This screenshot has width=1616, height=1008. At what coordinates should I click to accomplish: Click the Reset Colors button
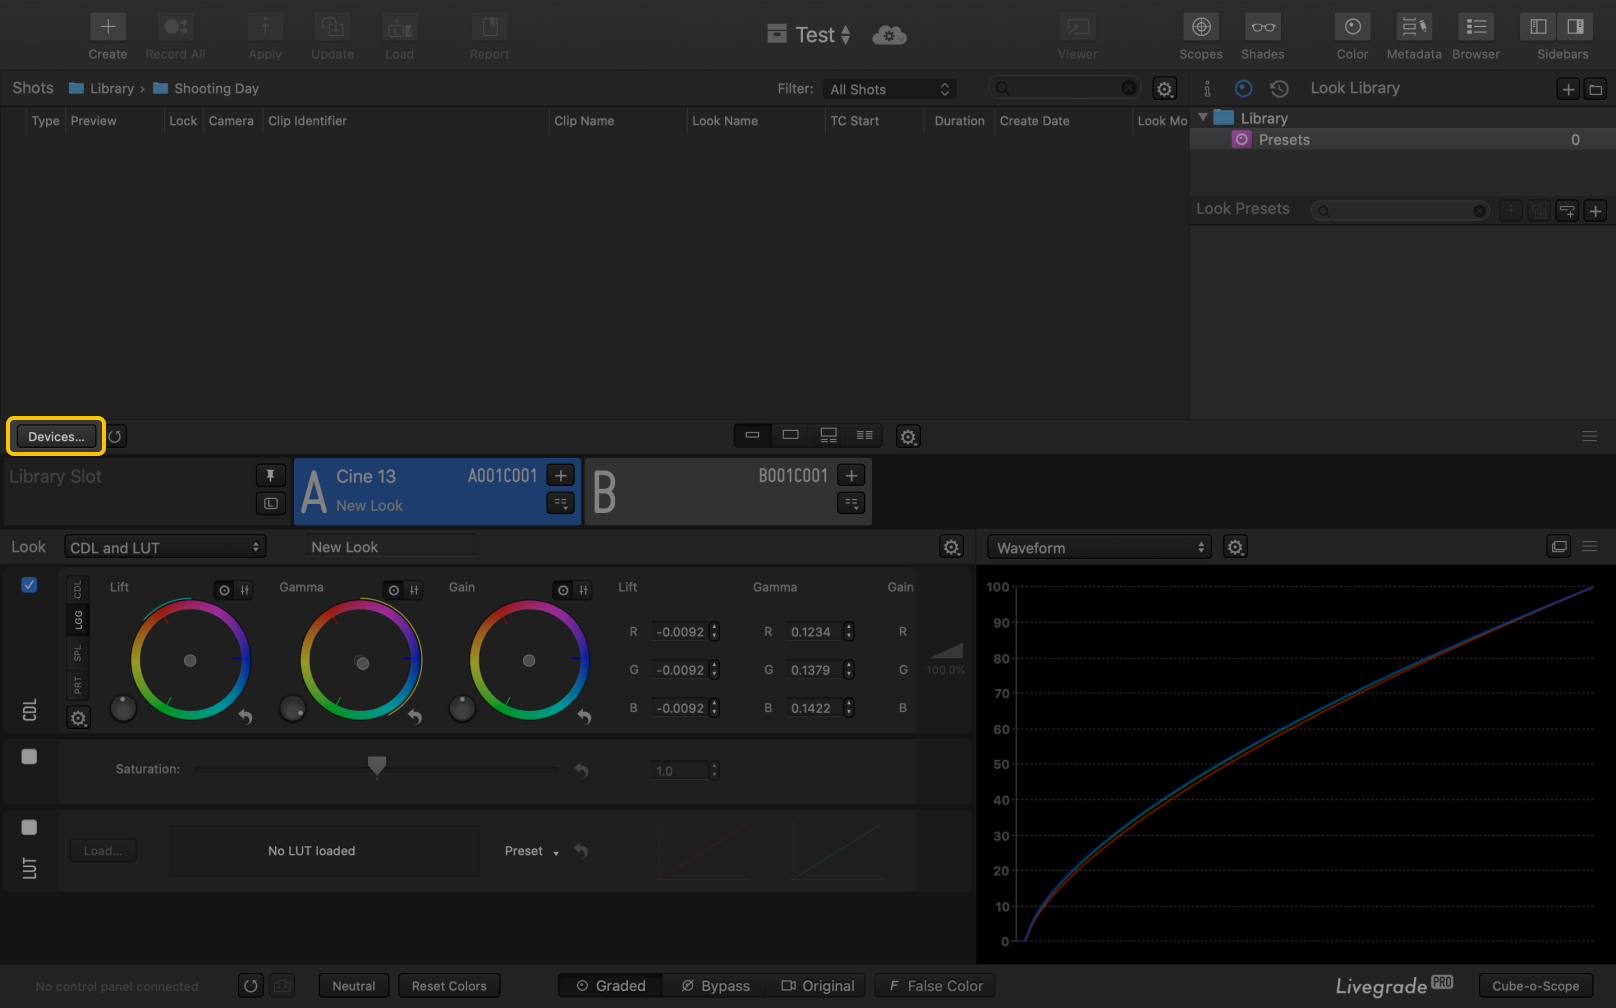pos(449,986)
